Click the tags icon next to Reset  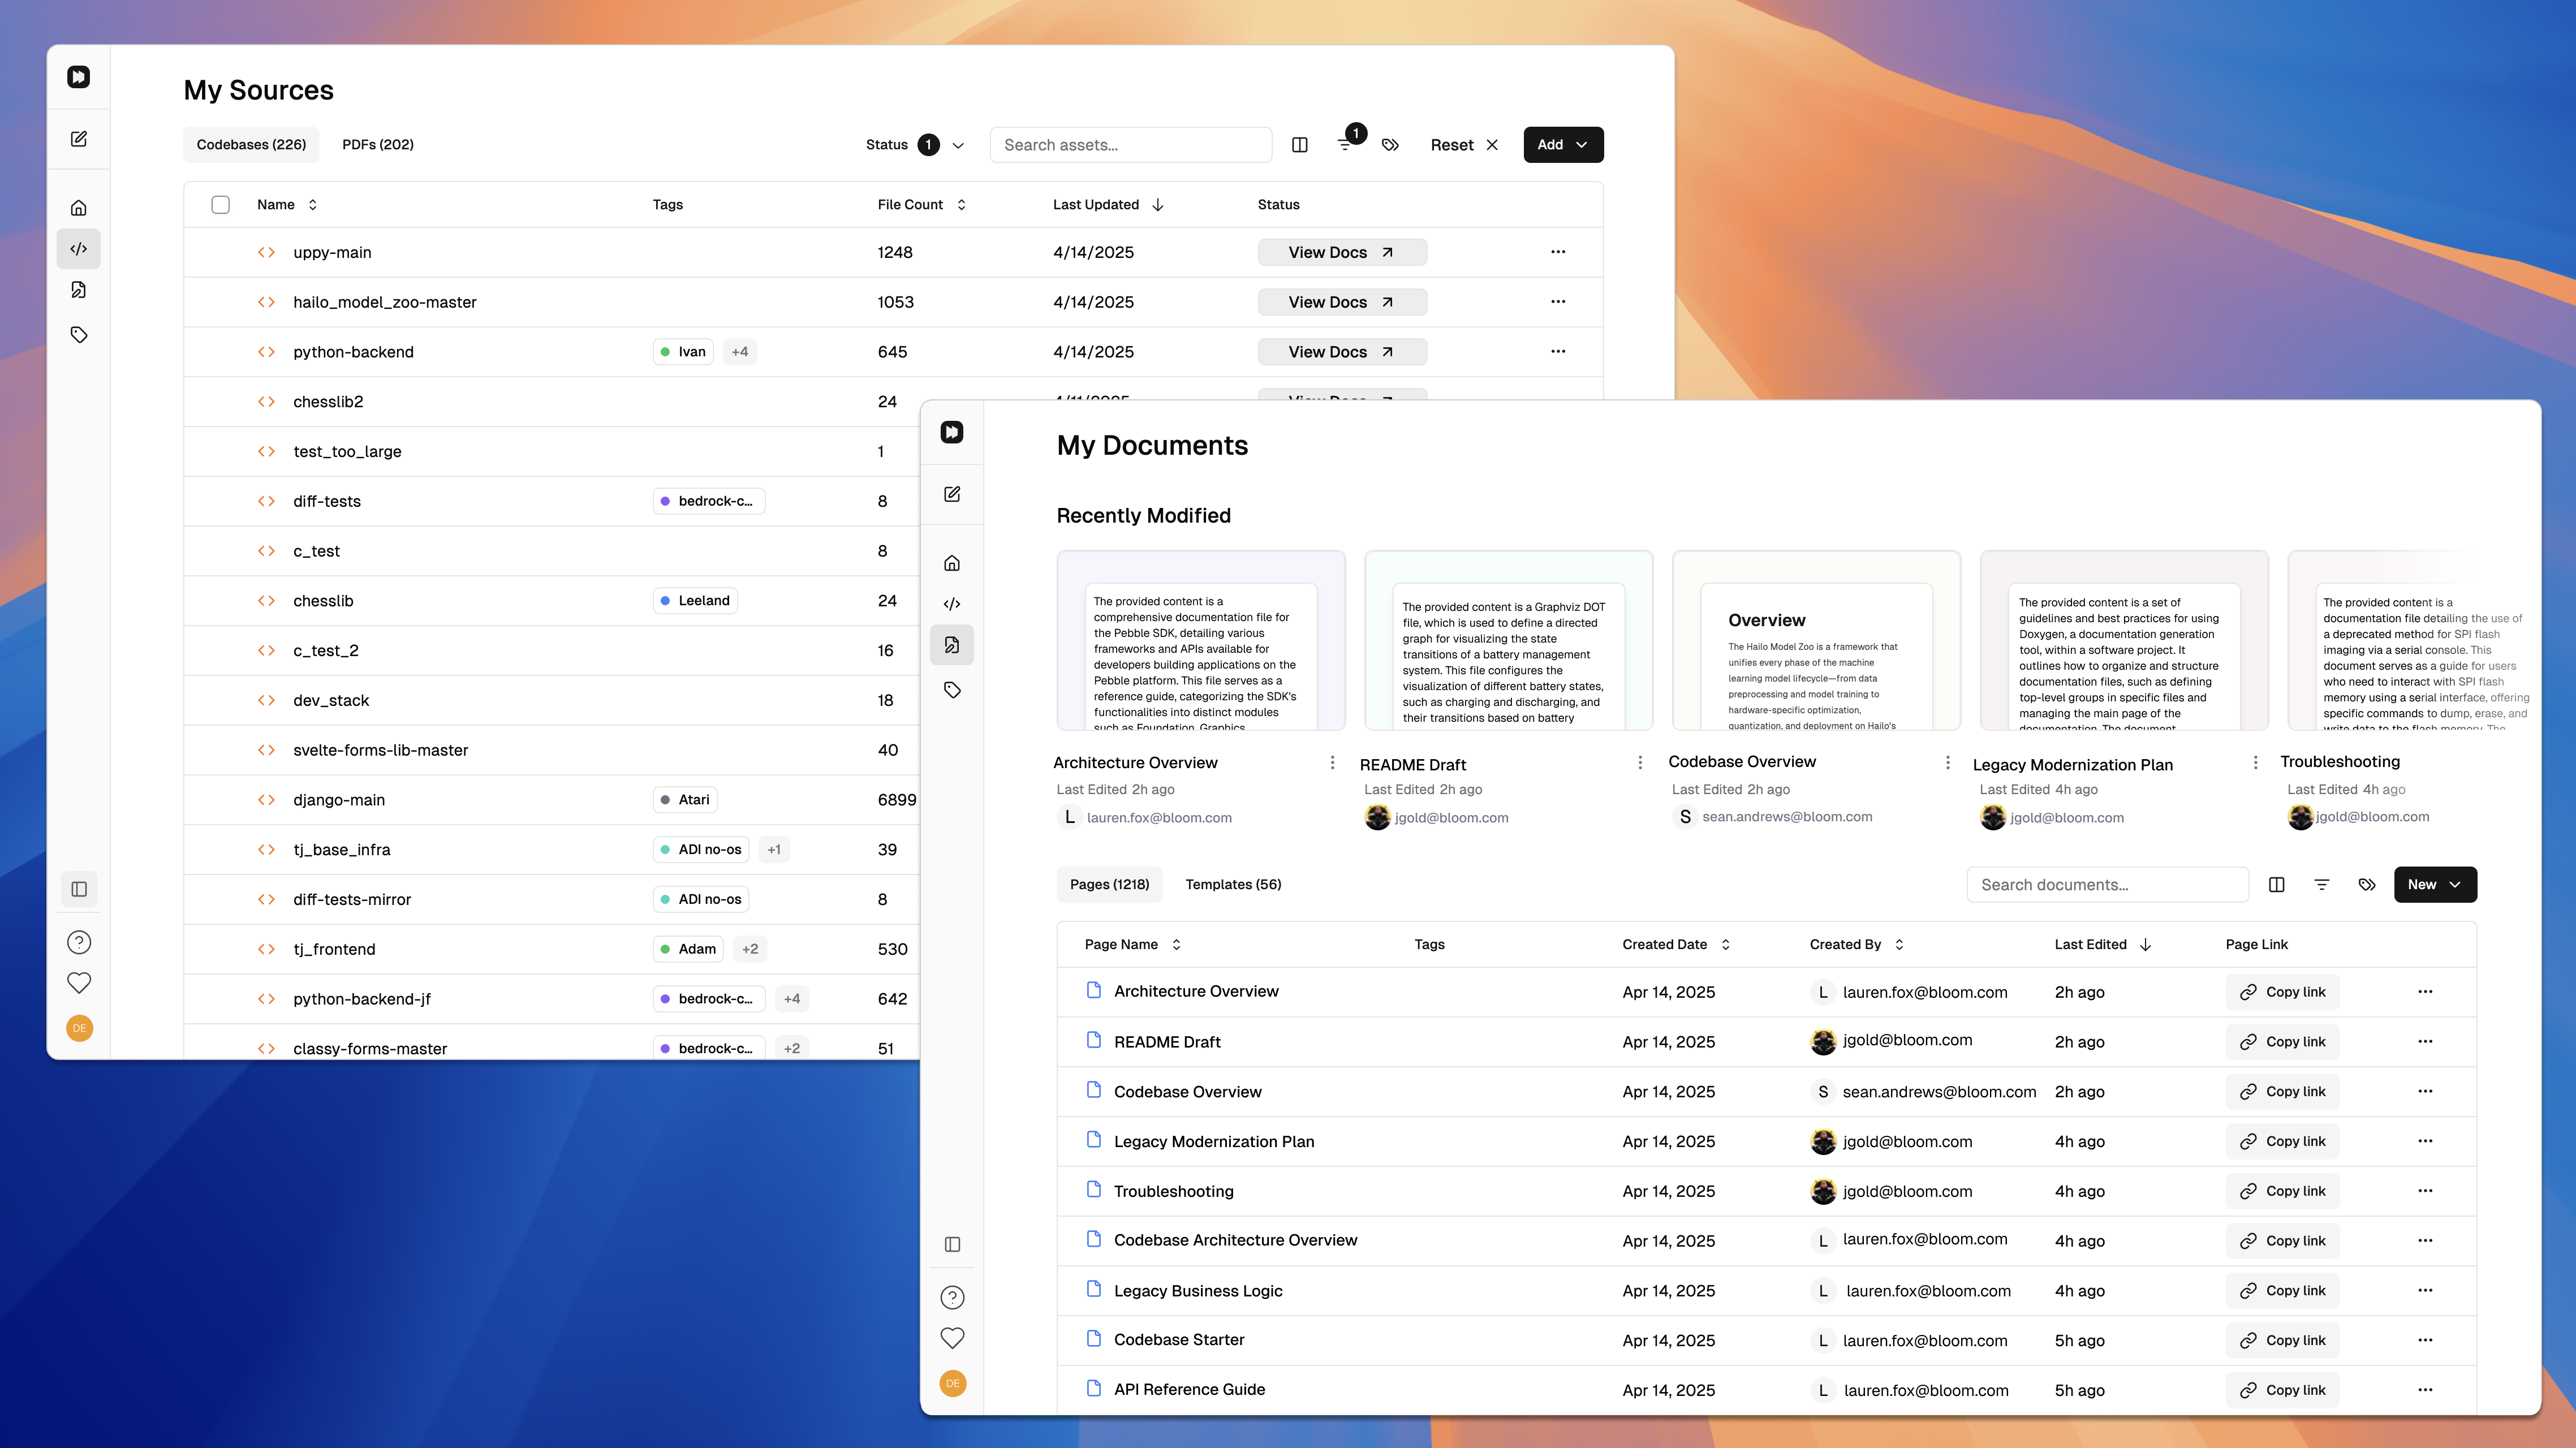[1390, 145]
